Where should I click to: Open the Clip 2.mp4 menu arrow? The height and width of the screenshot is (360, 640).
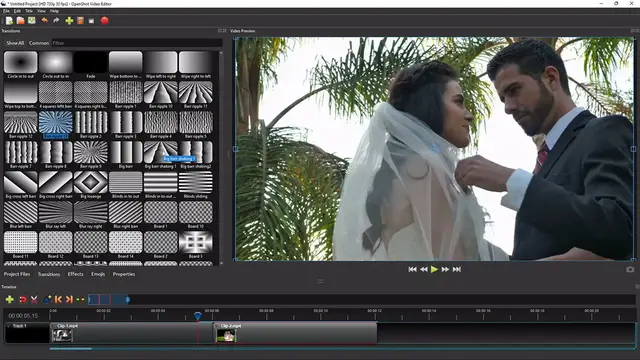point(217,326)
